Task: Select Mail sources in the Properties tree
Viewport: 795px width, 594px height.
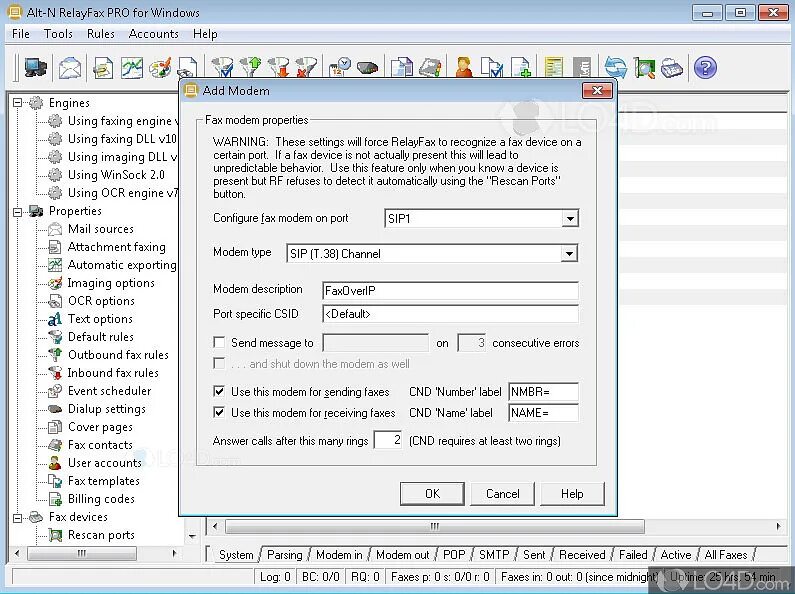Action: pyautogui.click(x=101, y=229)
